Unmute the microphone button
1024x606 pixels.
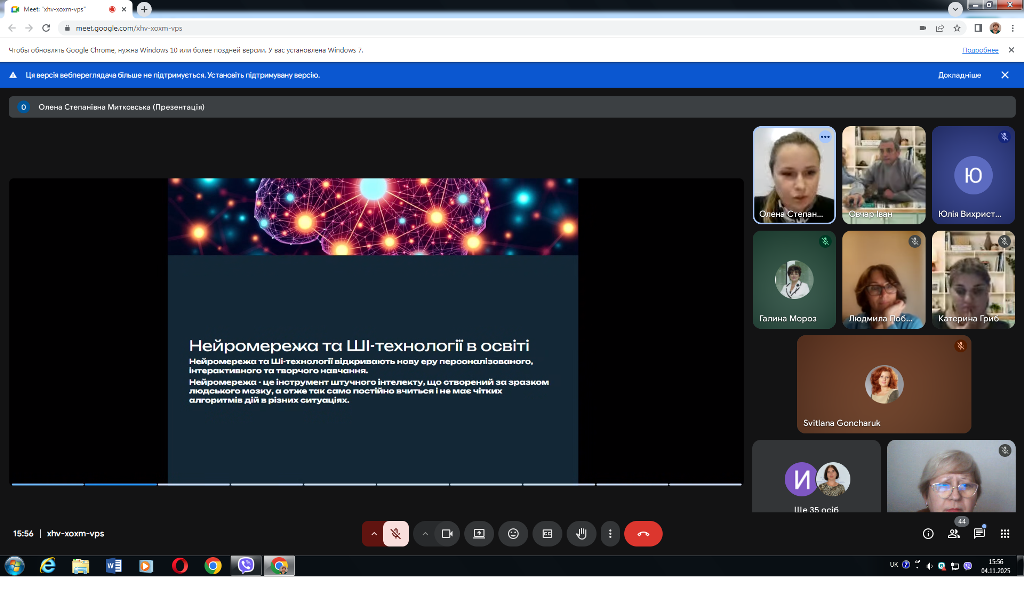click(396, 534)
